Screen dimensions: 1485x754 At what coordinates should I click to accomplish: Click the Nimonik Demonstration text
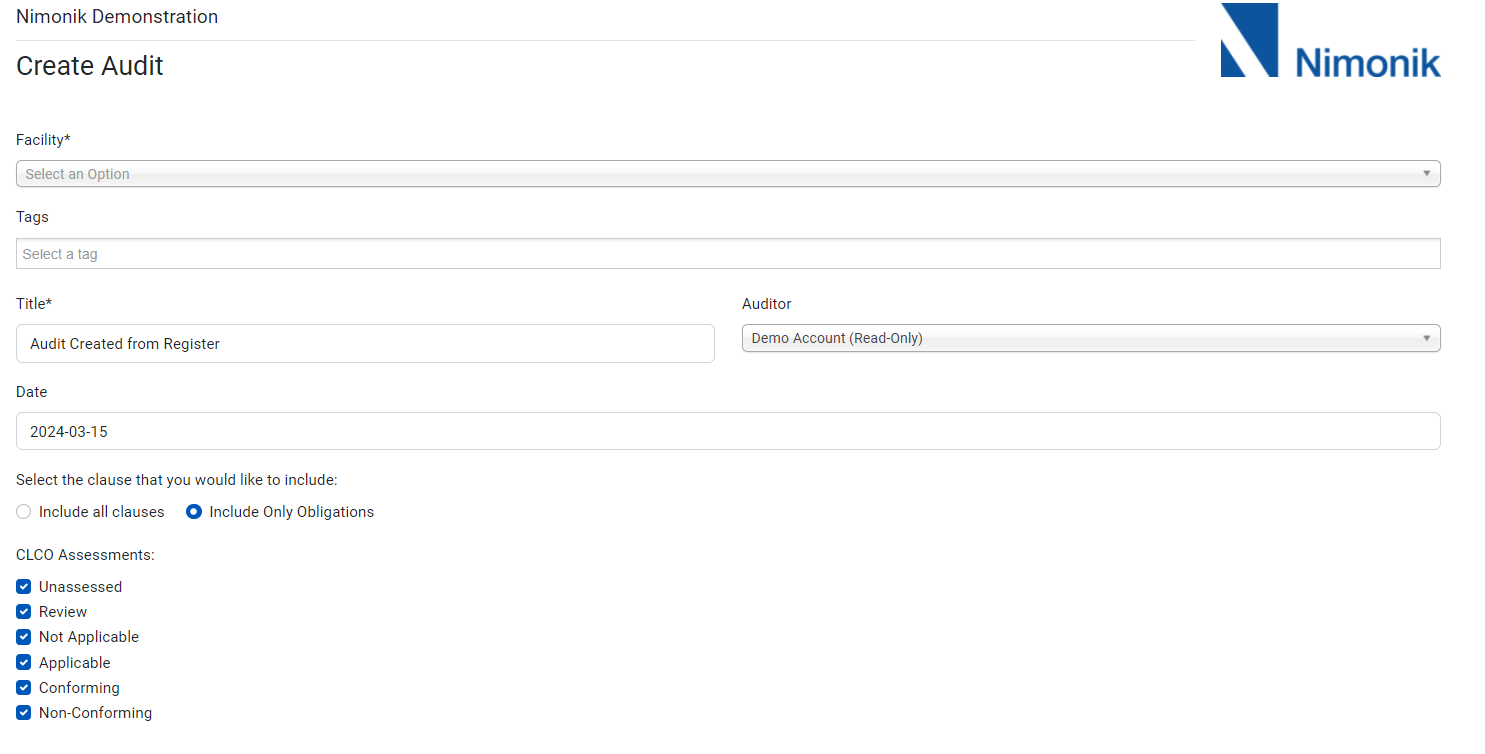117,17
